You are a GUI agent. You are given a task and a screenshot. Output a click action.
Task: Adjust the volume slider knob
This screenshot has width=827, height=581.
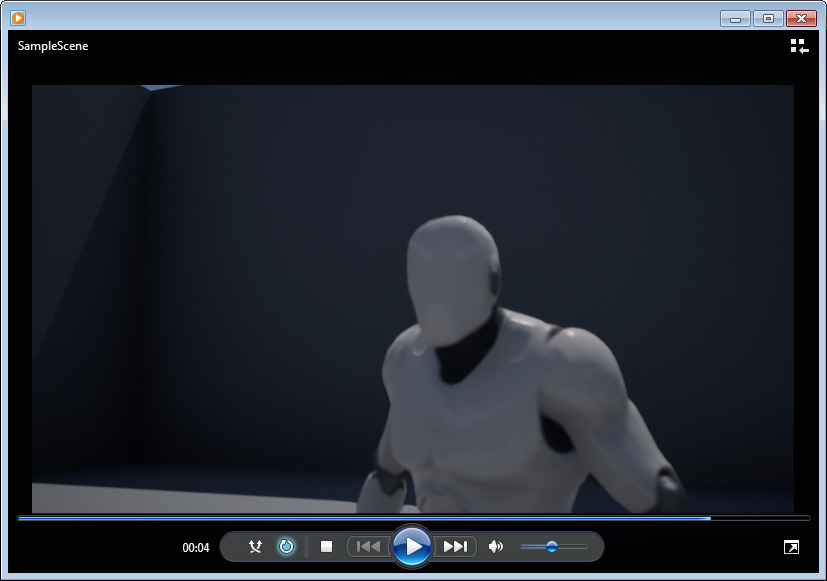(x=552, y=547)
